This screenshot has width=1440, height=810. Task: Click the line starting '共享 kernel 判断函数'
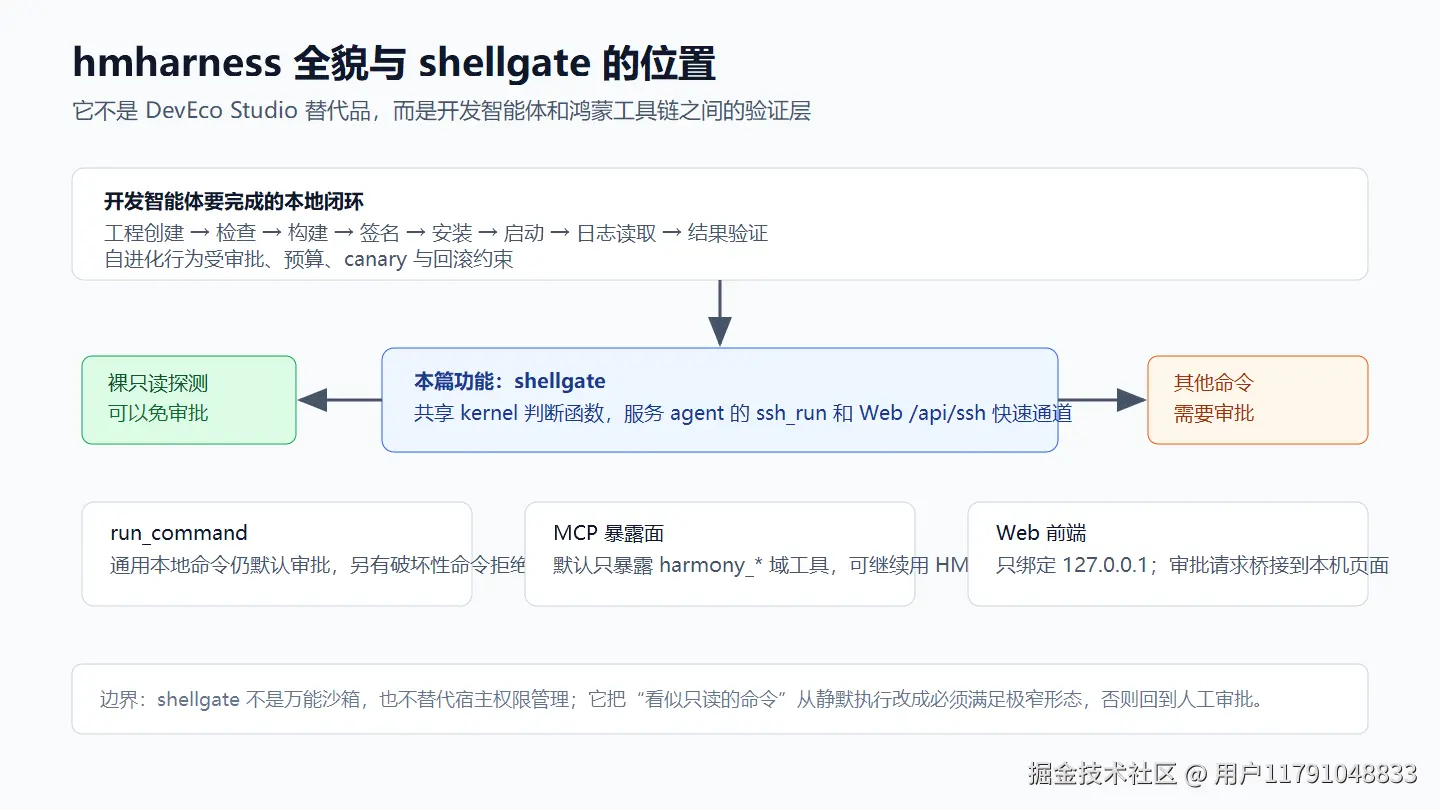pos(743,413)
